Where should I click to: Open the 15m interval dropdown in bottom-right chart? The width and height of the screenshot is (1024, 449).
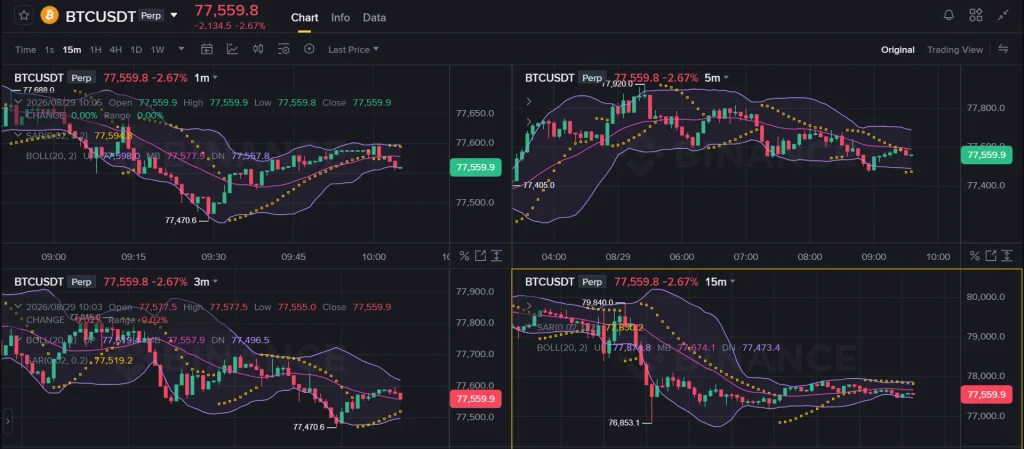[x=720, y=282]
